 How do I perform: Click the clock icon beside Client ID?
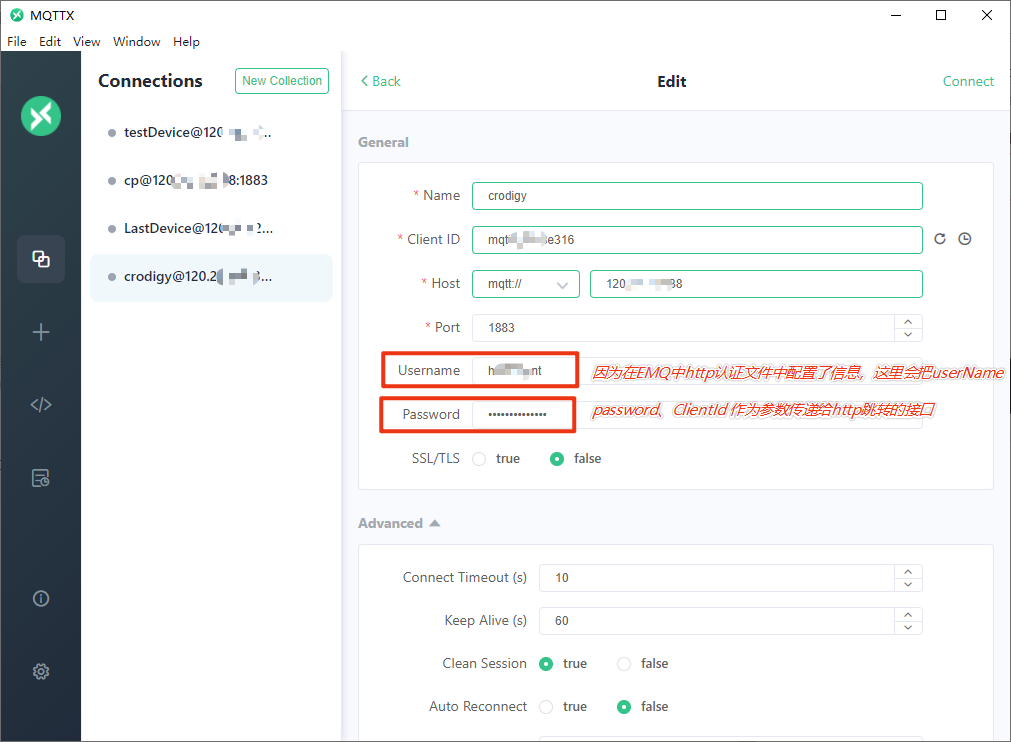[965, 239]
